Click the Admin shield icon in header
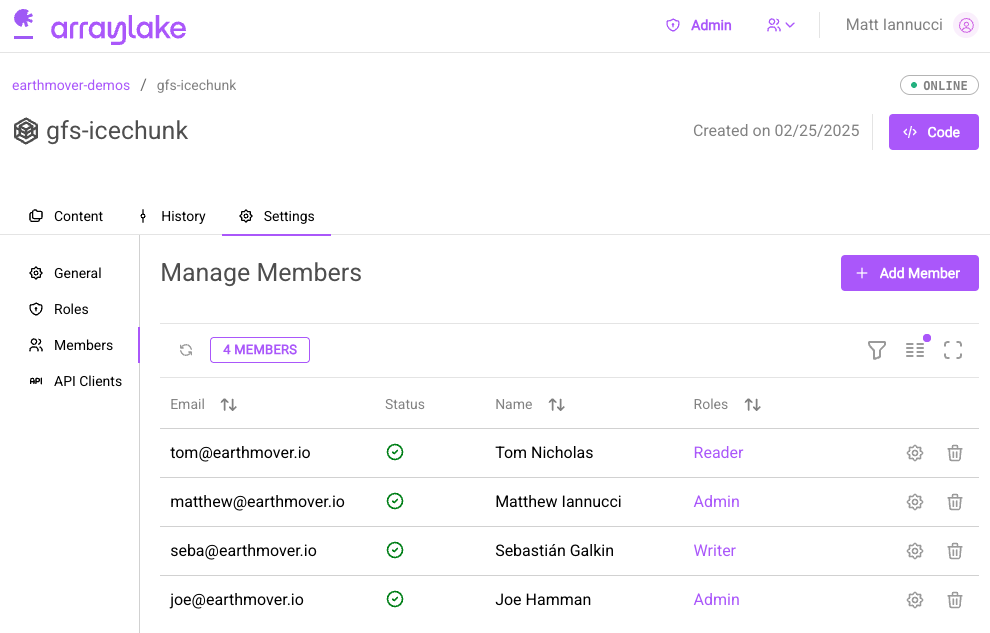 pos(673,25)
